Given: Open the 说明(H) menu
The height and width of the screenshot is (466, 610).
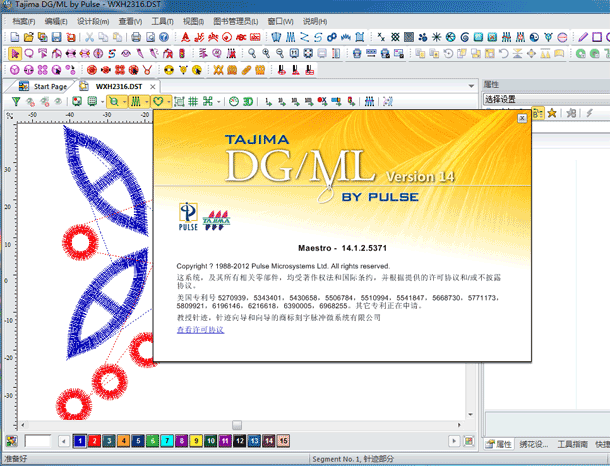Looking at the screenshot, I should pyautogui.click(x=315, y=21).
